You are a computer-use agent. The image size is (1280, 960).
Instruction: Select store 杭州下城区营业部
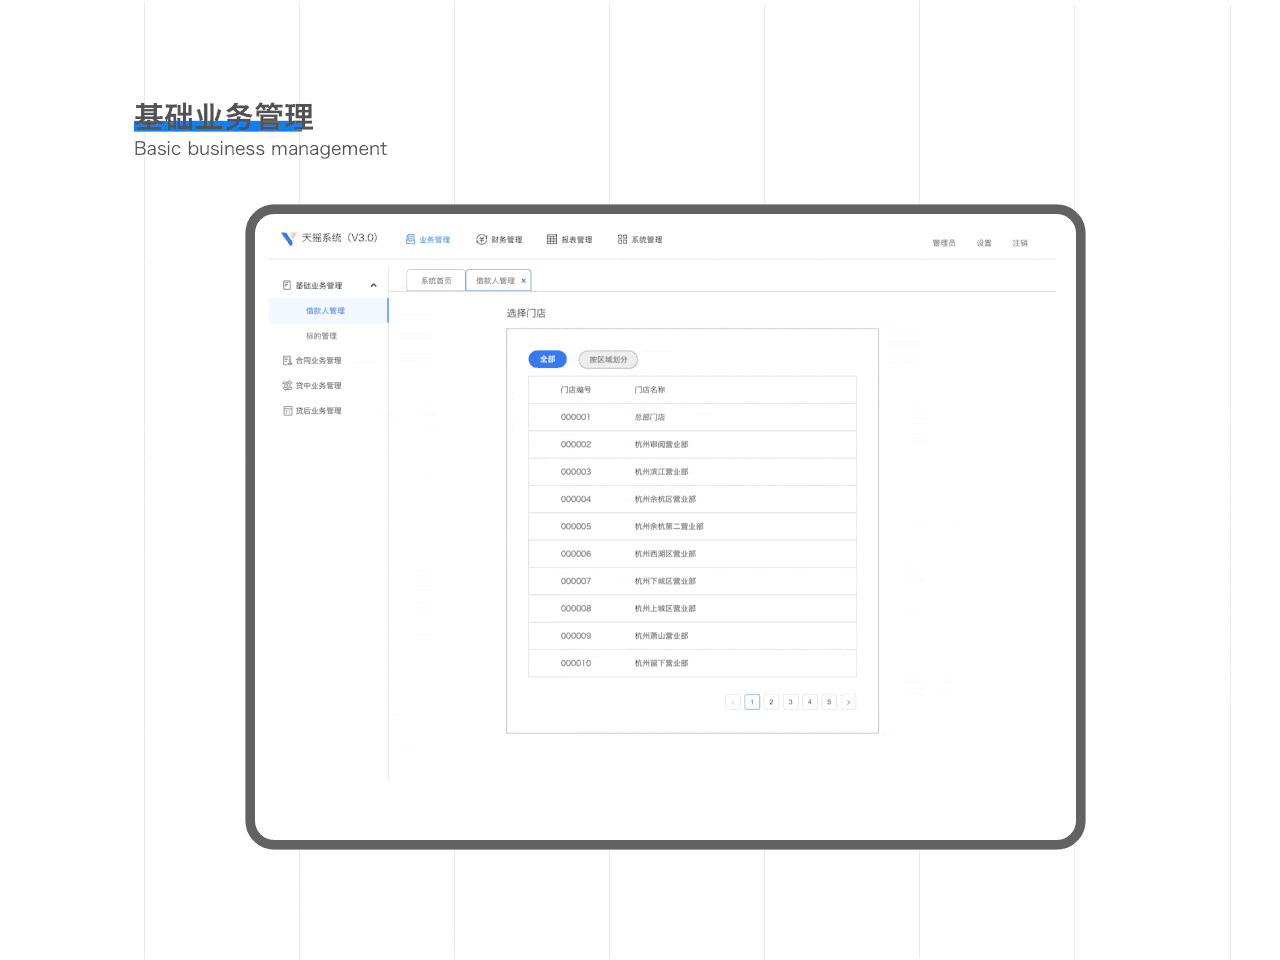(665, 581)
